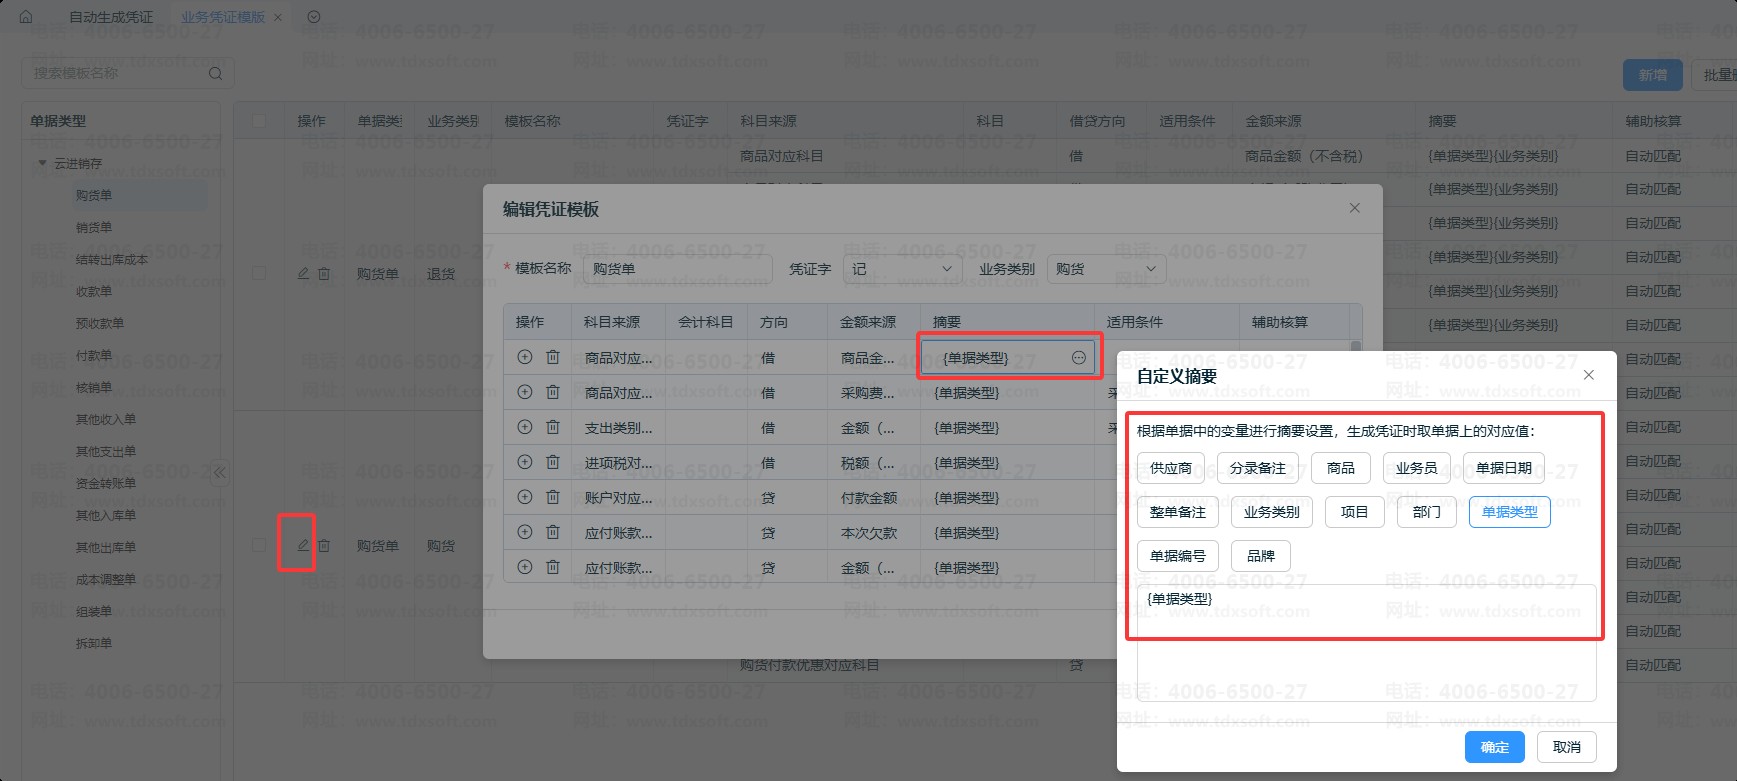This screenshot has width=1737, height=781.
Task: Click the 模板名称 input field
Action: (677, 269)
